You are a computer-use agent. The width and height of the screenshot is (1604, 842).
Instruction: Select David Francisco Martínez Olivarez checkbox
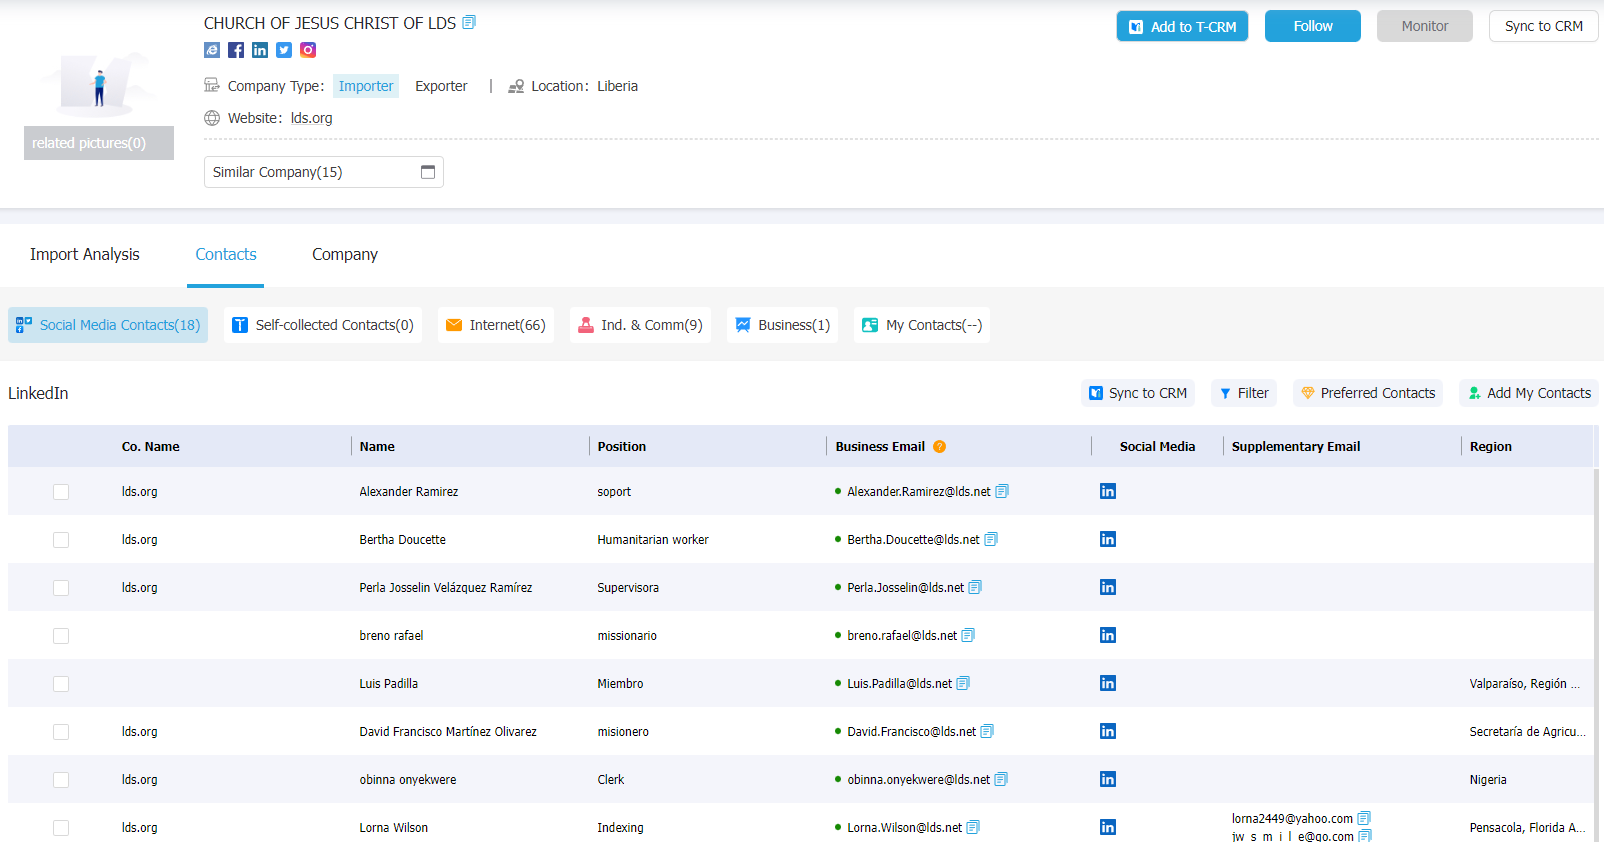point(61,732)
